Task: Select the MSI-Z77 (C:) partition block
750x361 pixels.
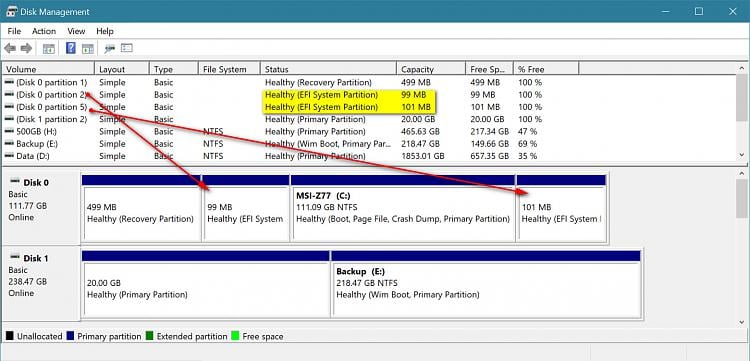Action: tap(403, 208)
